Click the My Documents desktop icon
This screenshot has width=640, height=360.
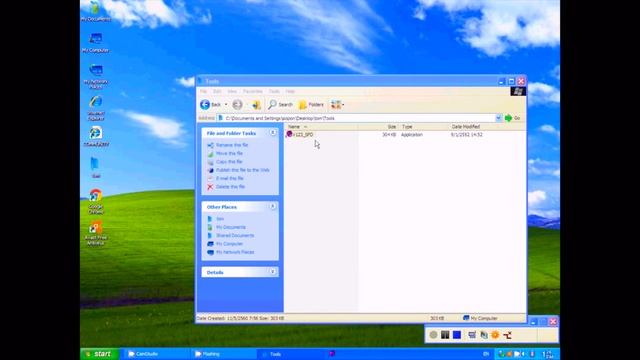[x=96, y=11]
